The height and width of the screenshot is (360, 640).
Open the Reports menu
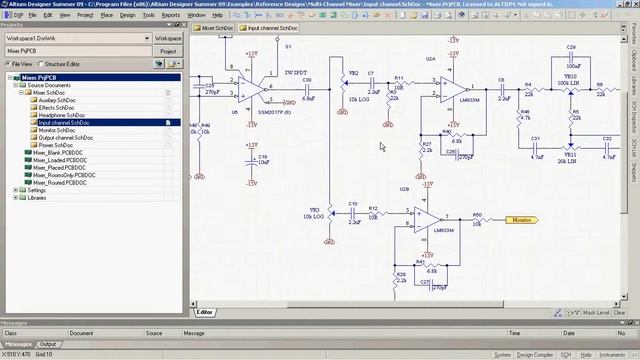tap(171, 15)
